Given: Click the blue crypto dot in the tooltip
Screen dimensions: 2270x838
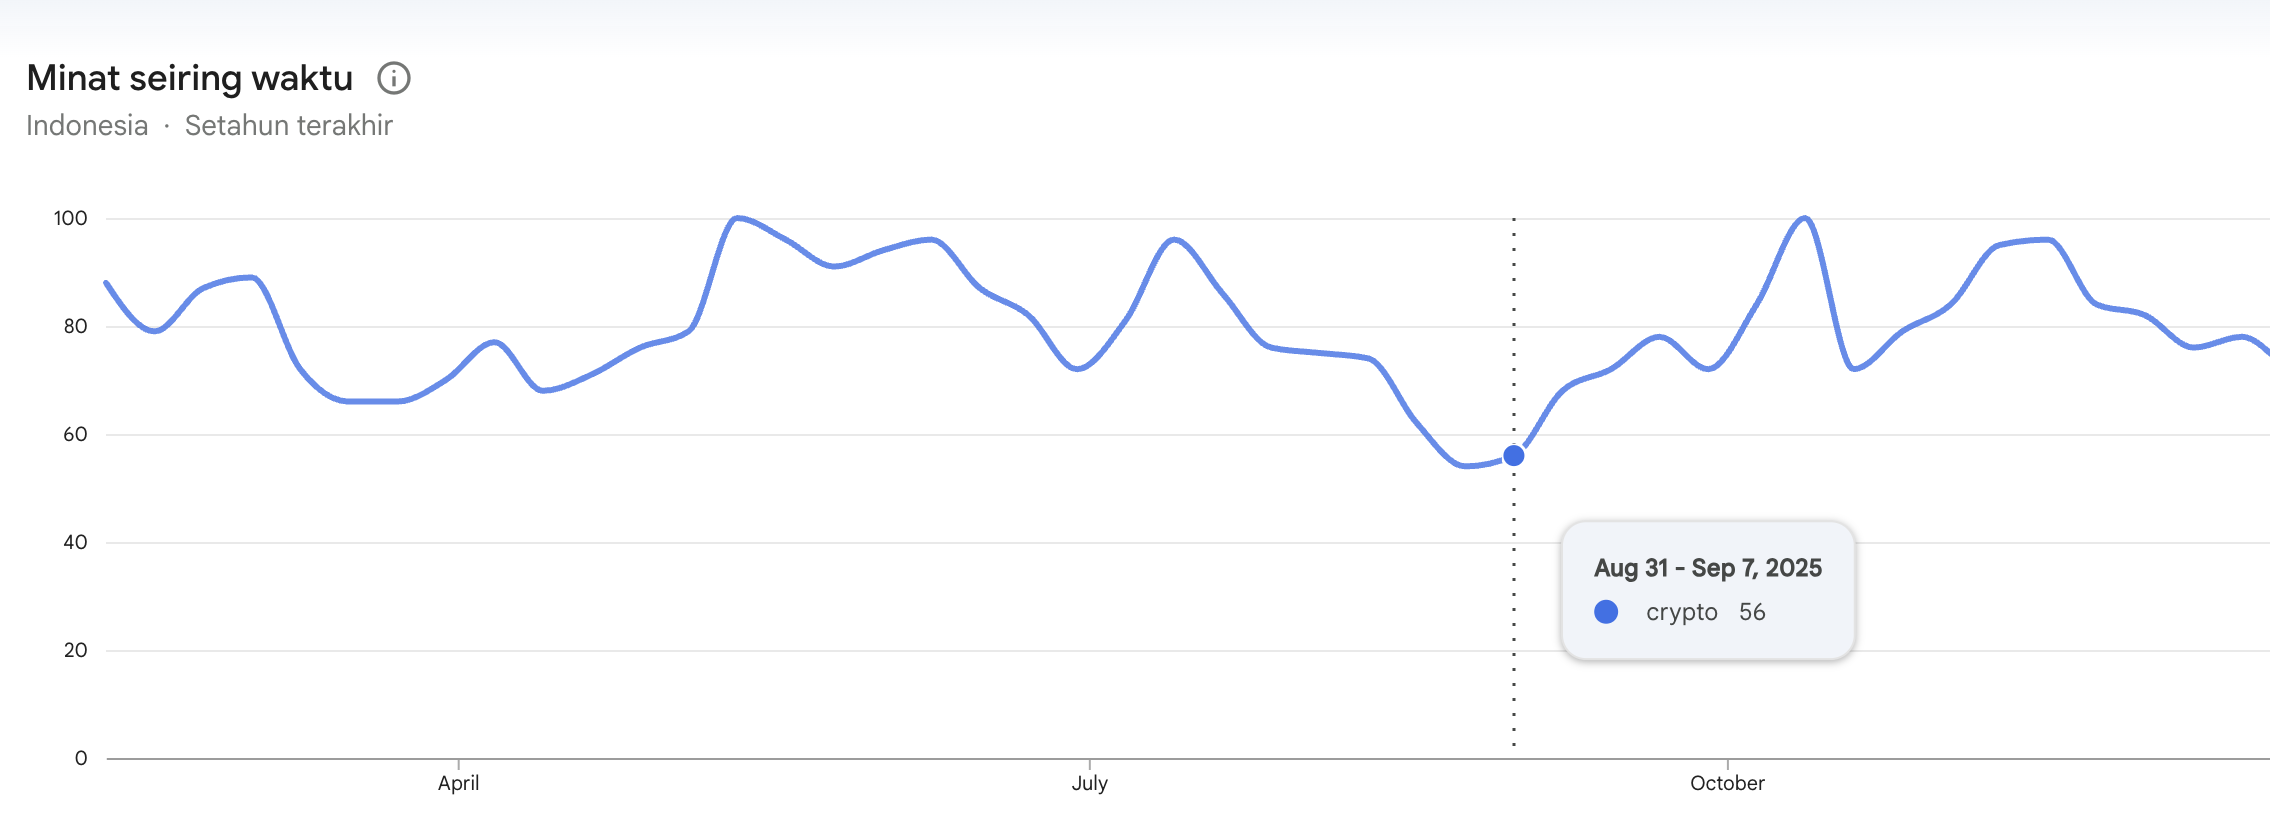Looking at the screenshot, I should (x=1606, y=612).
